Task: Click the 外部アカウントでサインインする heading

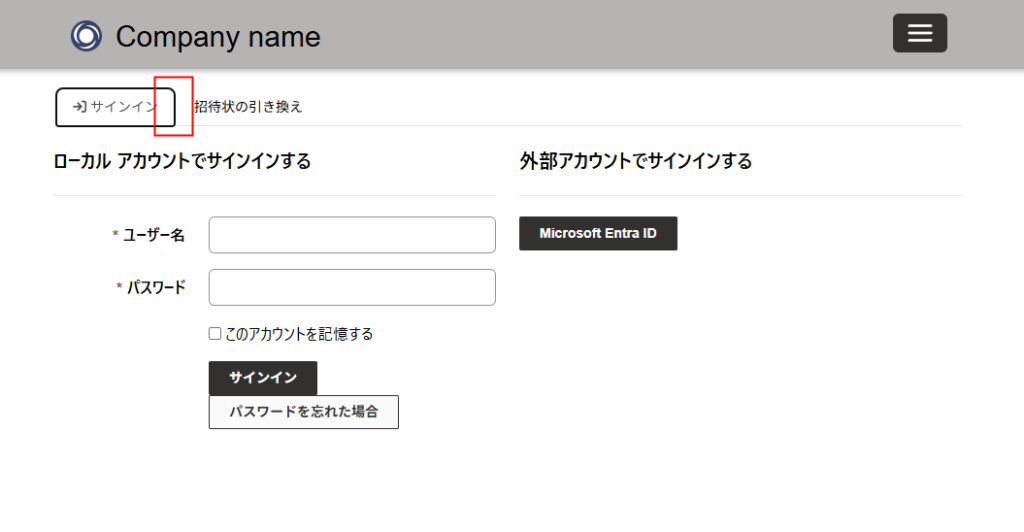Action: click(636, 161)
